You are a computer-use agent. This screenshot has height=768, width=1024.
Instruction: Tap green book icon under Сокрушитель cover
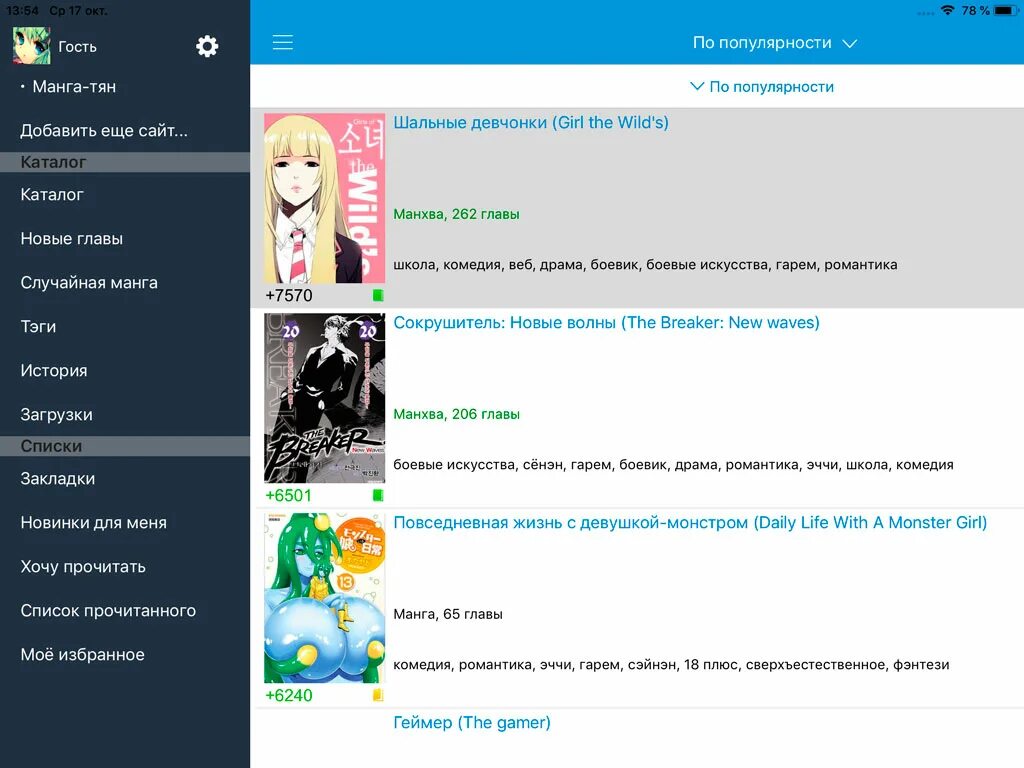tap(377, 495)
